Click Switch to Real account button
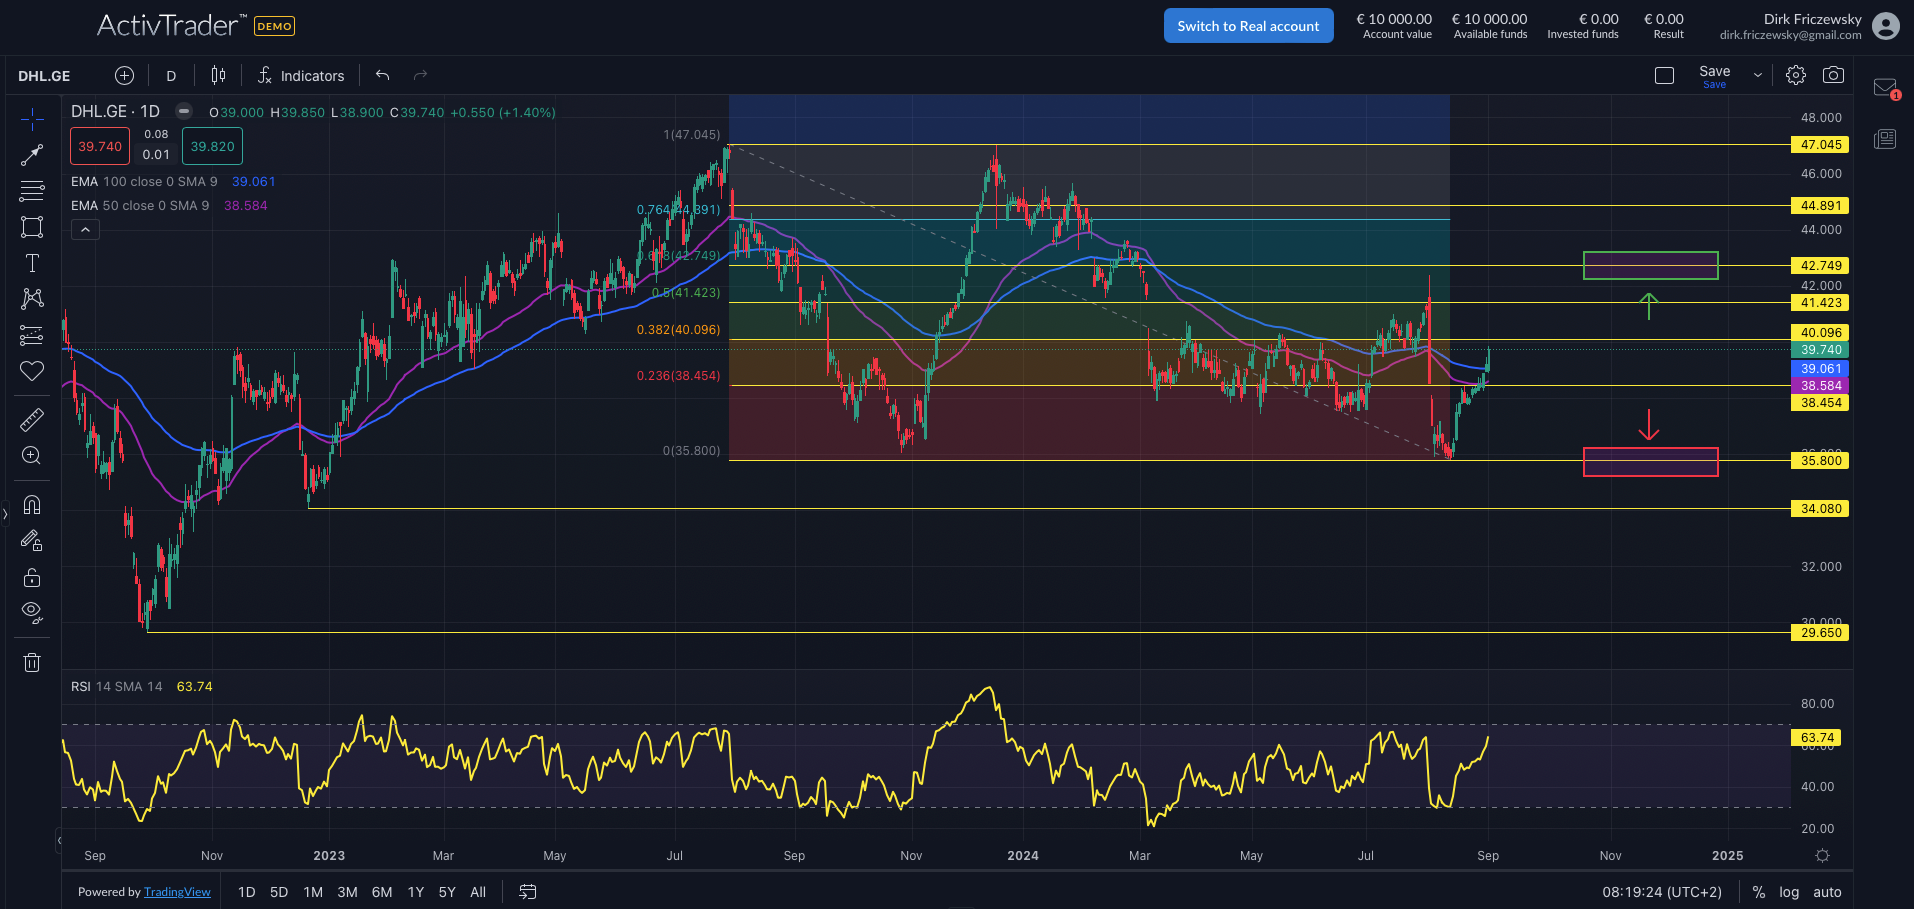This screenshot has width=1914, height=909. (1248, 26)
